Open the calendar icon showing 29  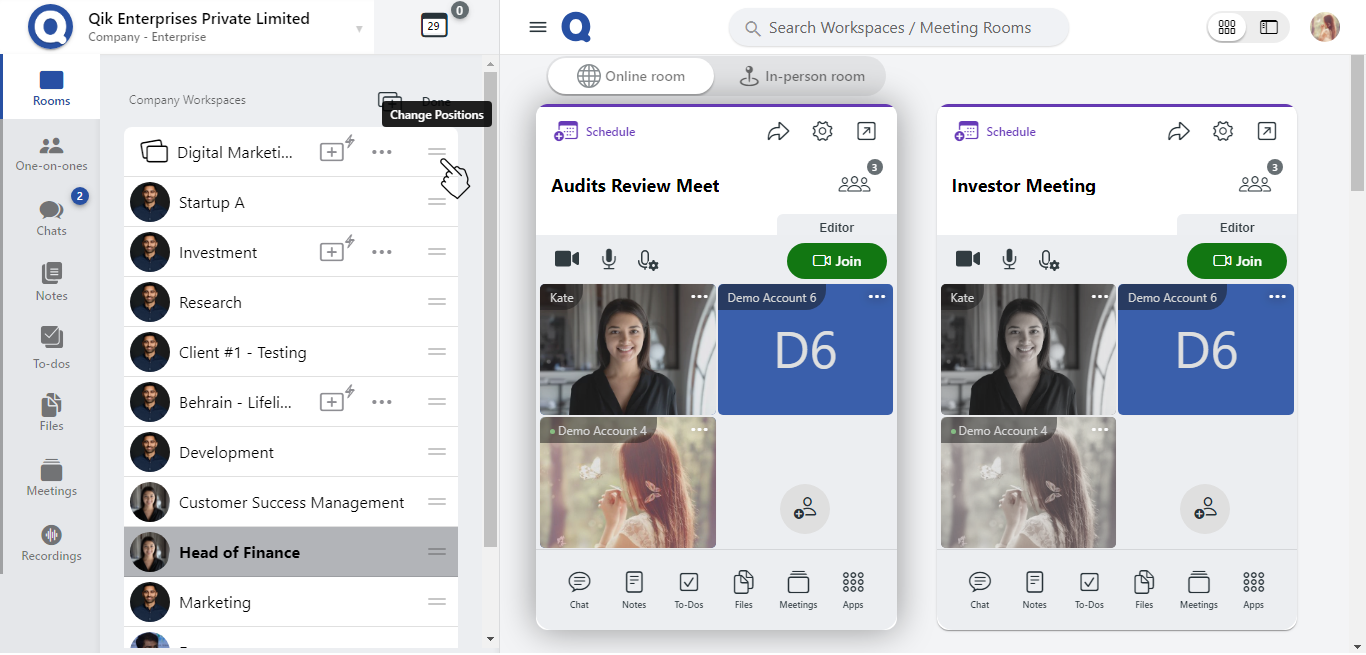tap(434, 27)
